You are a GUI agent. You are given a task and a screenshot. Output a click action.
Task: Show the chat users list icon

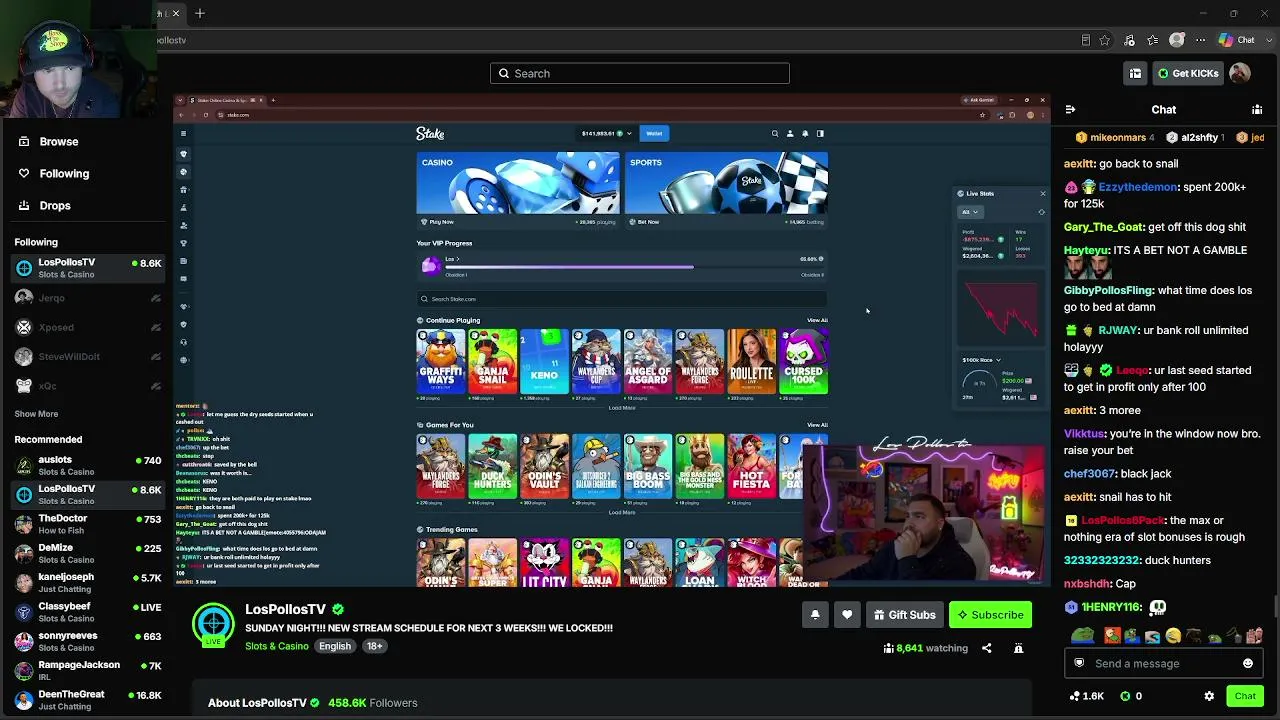click(x=1257, y=110)
